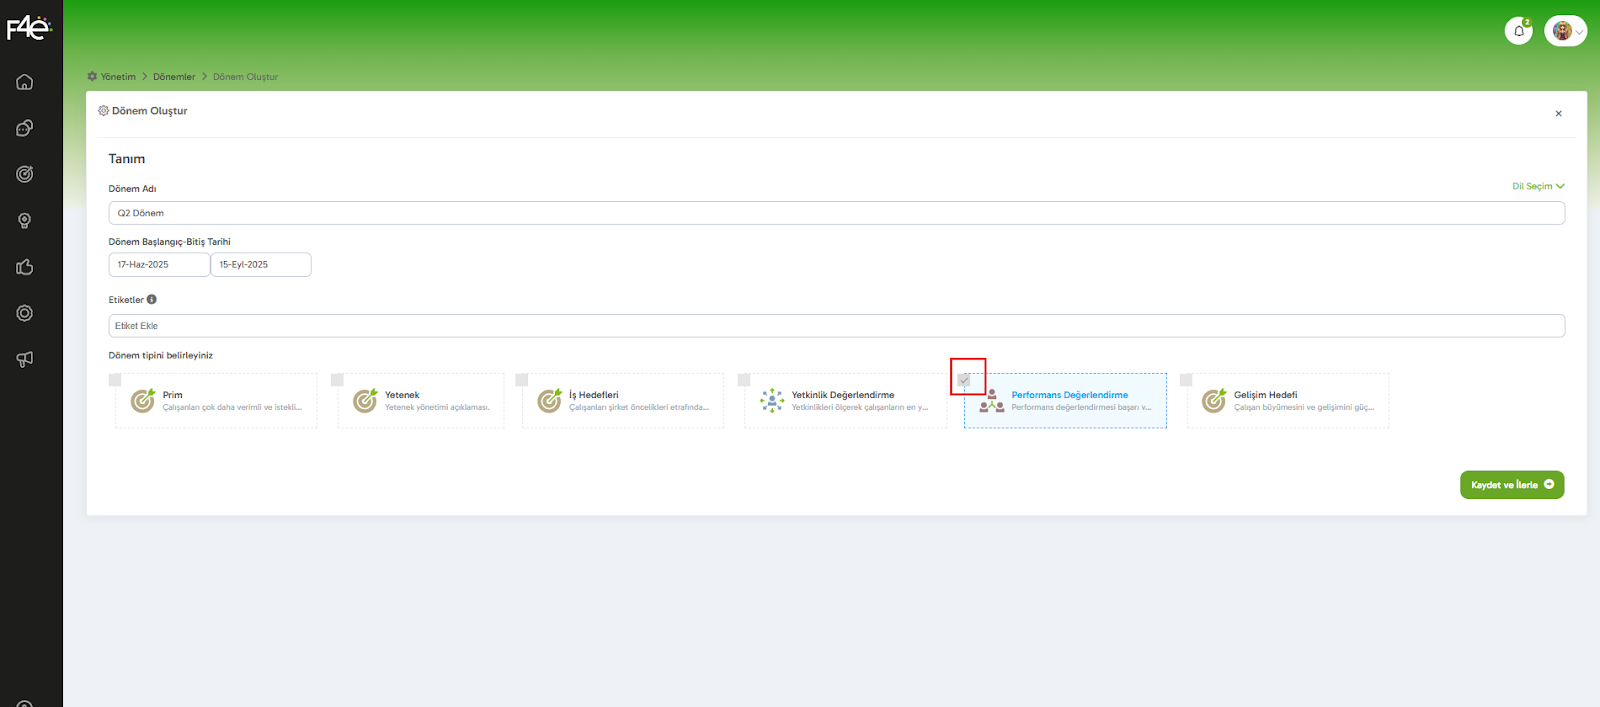Image resolution: width=1600 pixels, height=707 pixels.
Task: Open the notifications bell icon
Action: pos(1518,31)
